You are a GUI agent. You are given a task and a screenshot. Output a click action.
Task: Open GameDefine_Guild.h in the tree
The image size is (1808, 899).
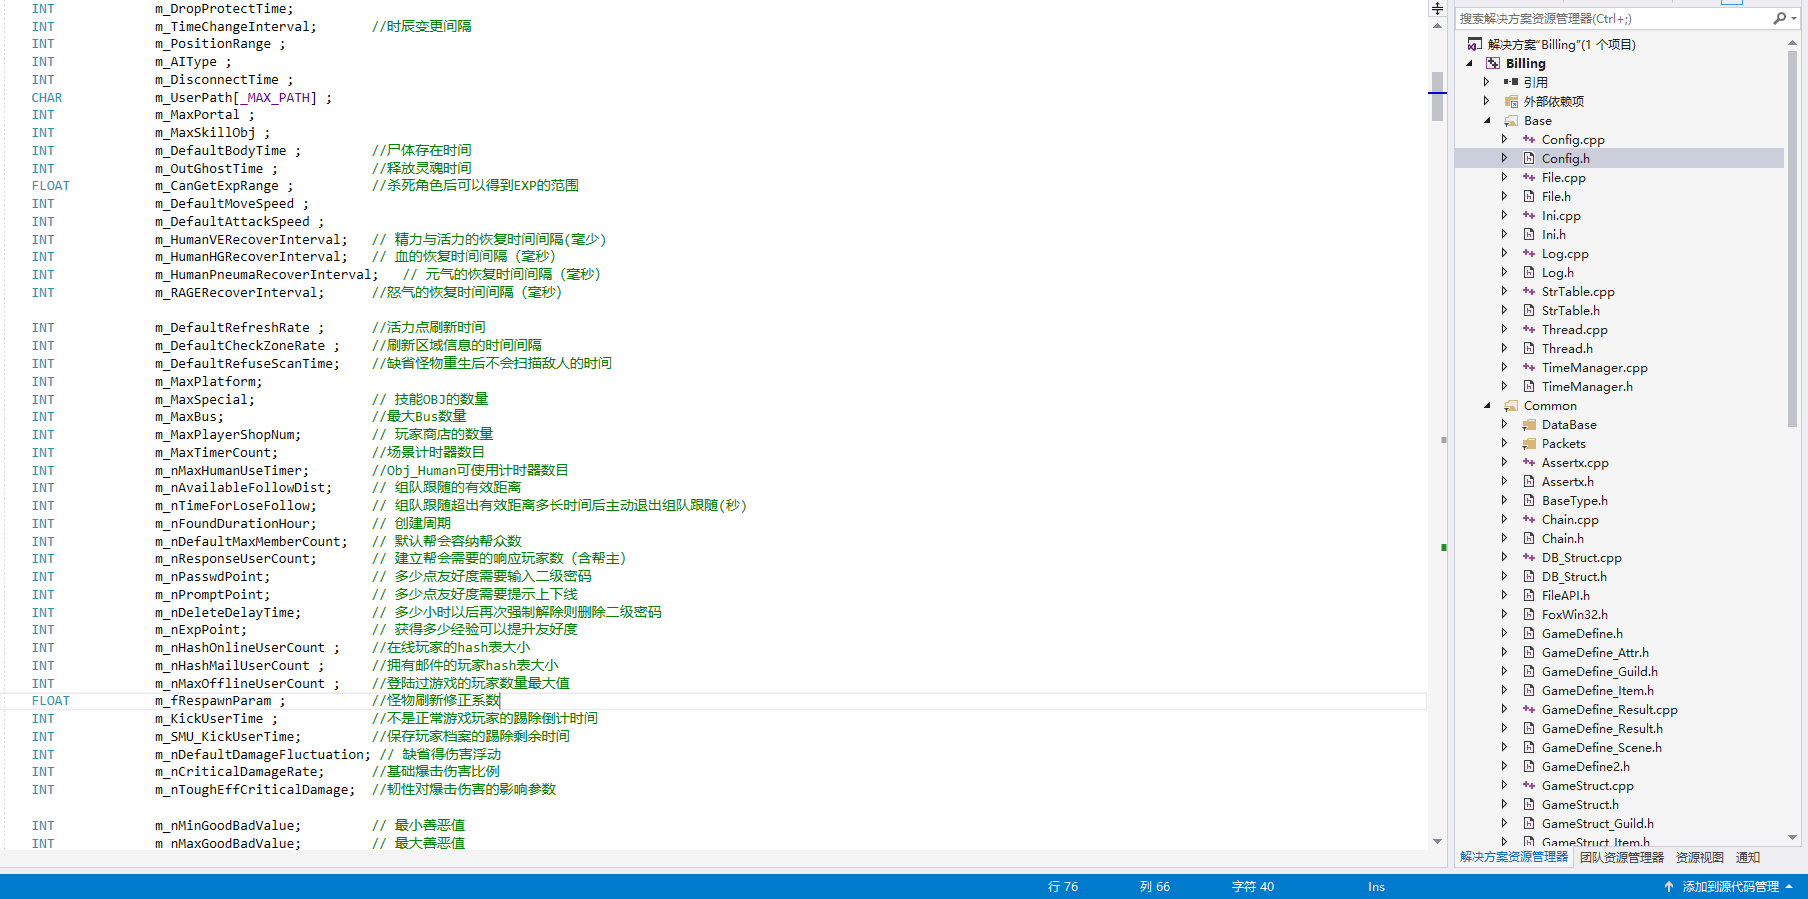pyautogui.click(x=1599, y=672)
